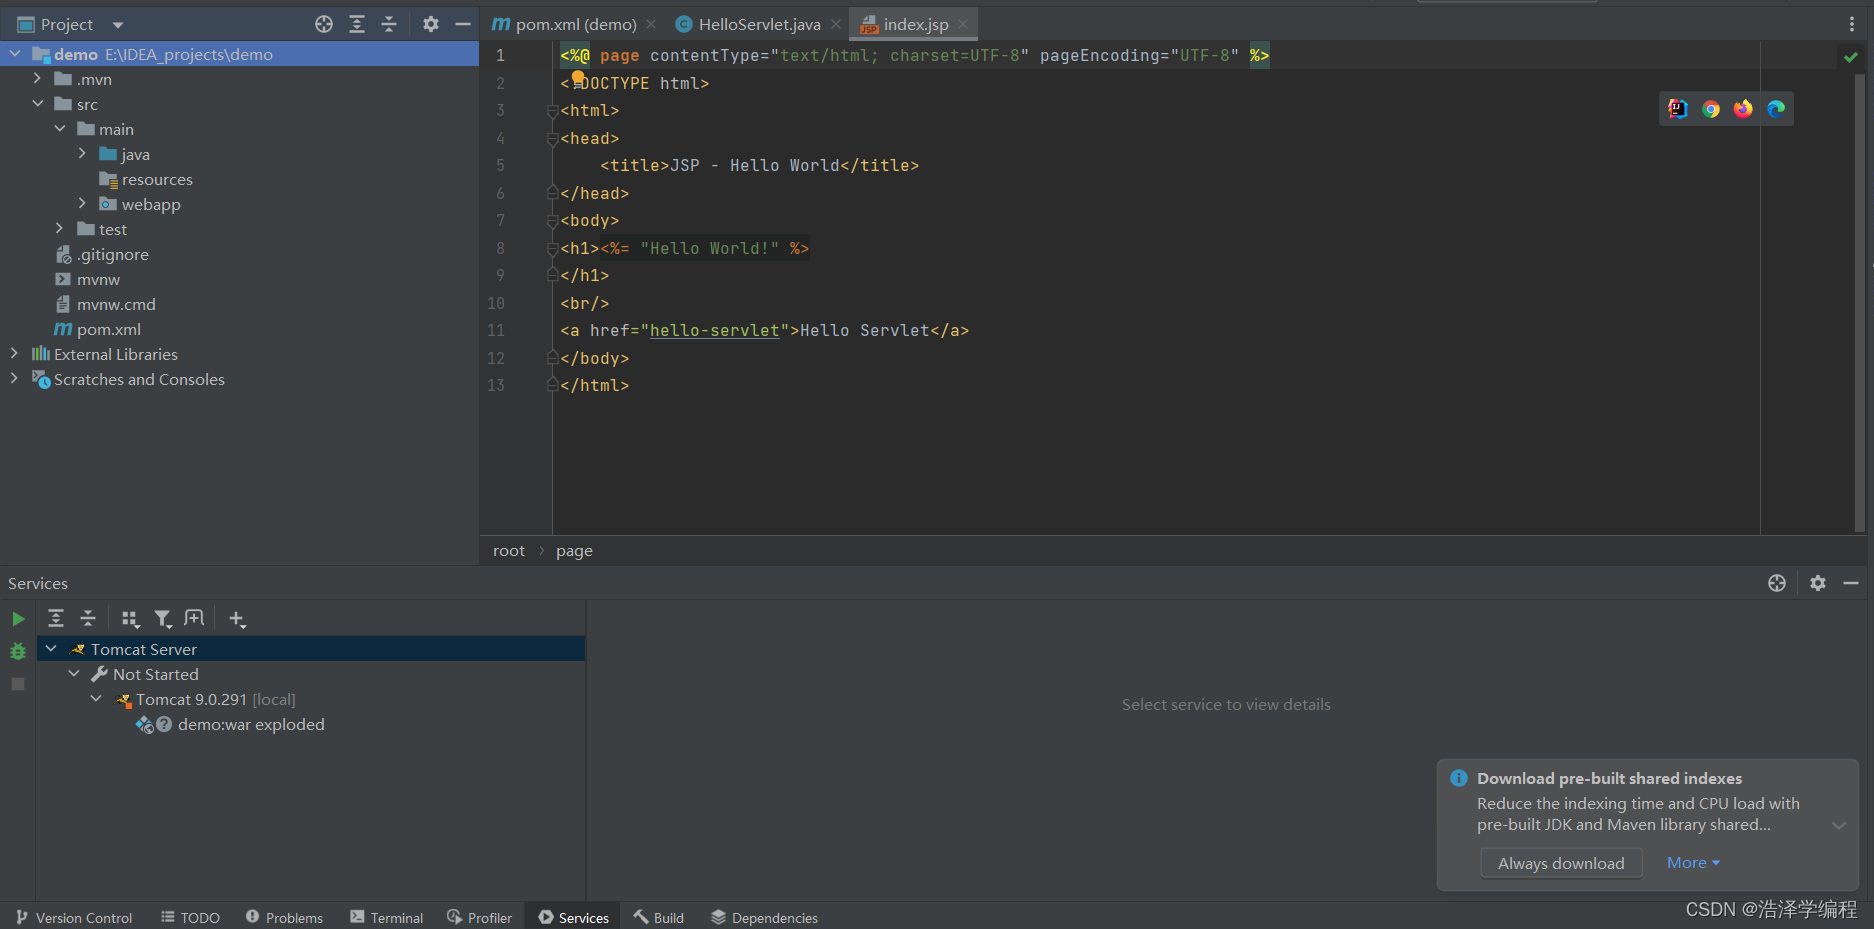The image size is (1874, 929).
Task: Open Services panel settings gear
Action: [1818, 583]
